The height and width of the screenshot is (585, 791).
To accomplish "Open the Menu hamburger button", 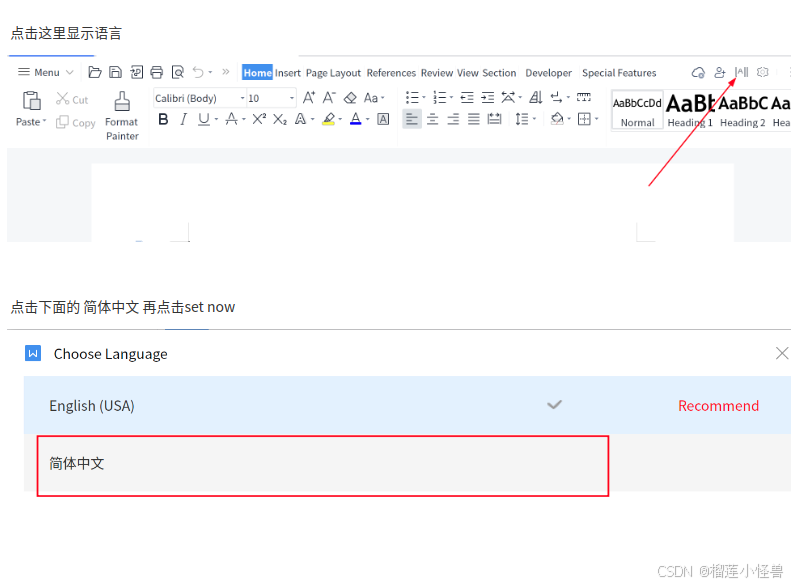I will pyautogui.click(x=45, y=72).
